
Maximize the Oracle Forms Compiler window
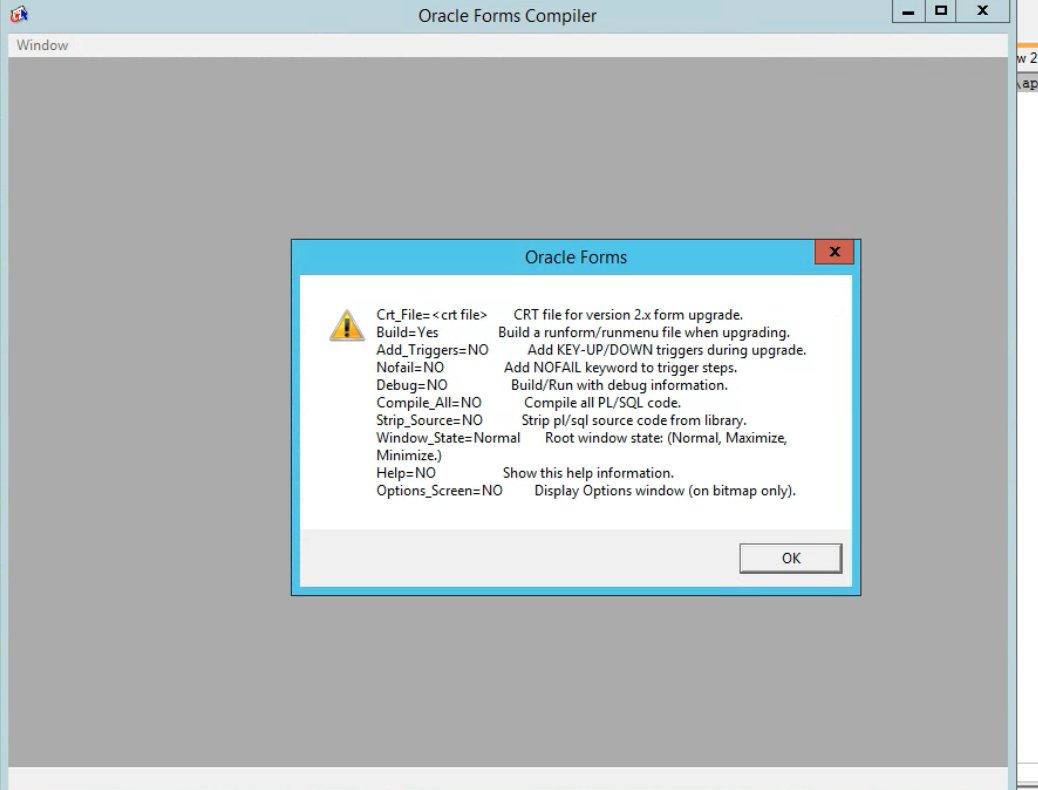[x=939, y=13]
